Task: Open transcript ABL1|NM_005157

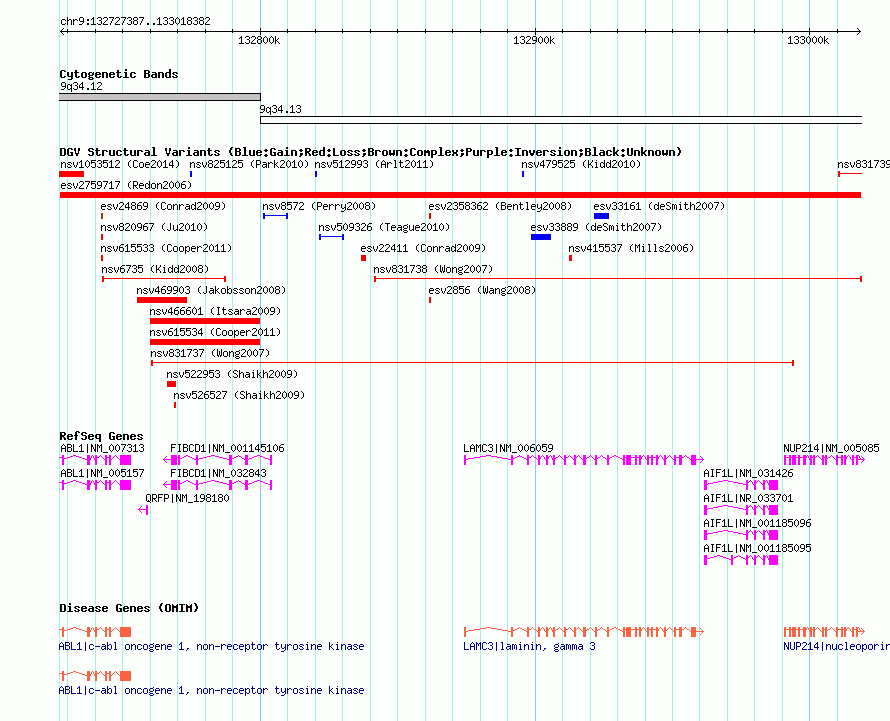Action: click(x=102, y=473)
